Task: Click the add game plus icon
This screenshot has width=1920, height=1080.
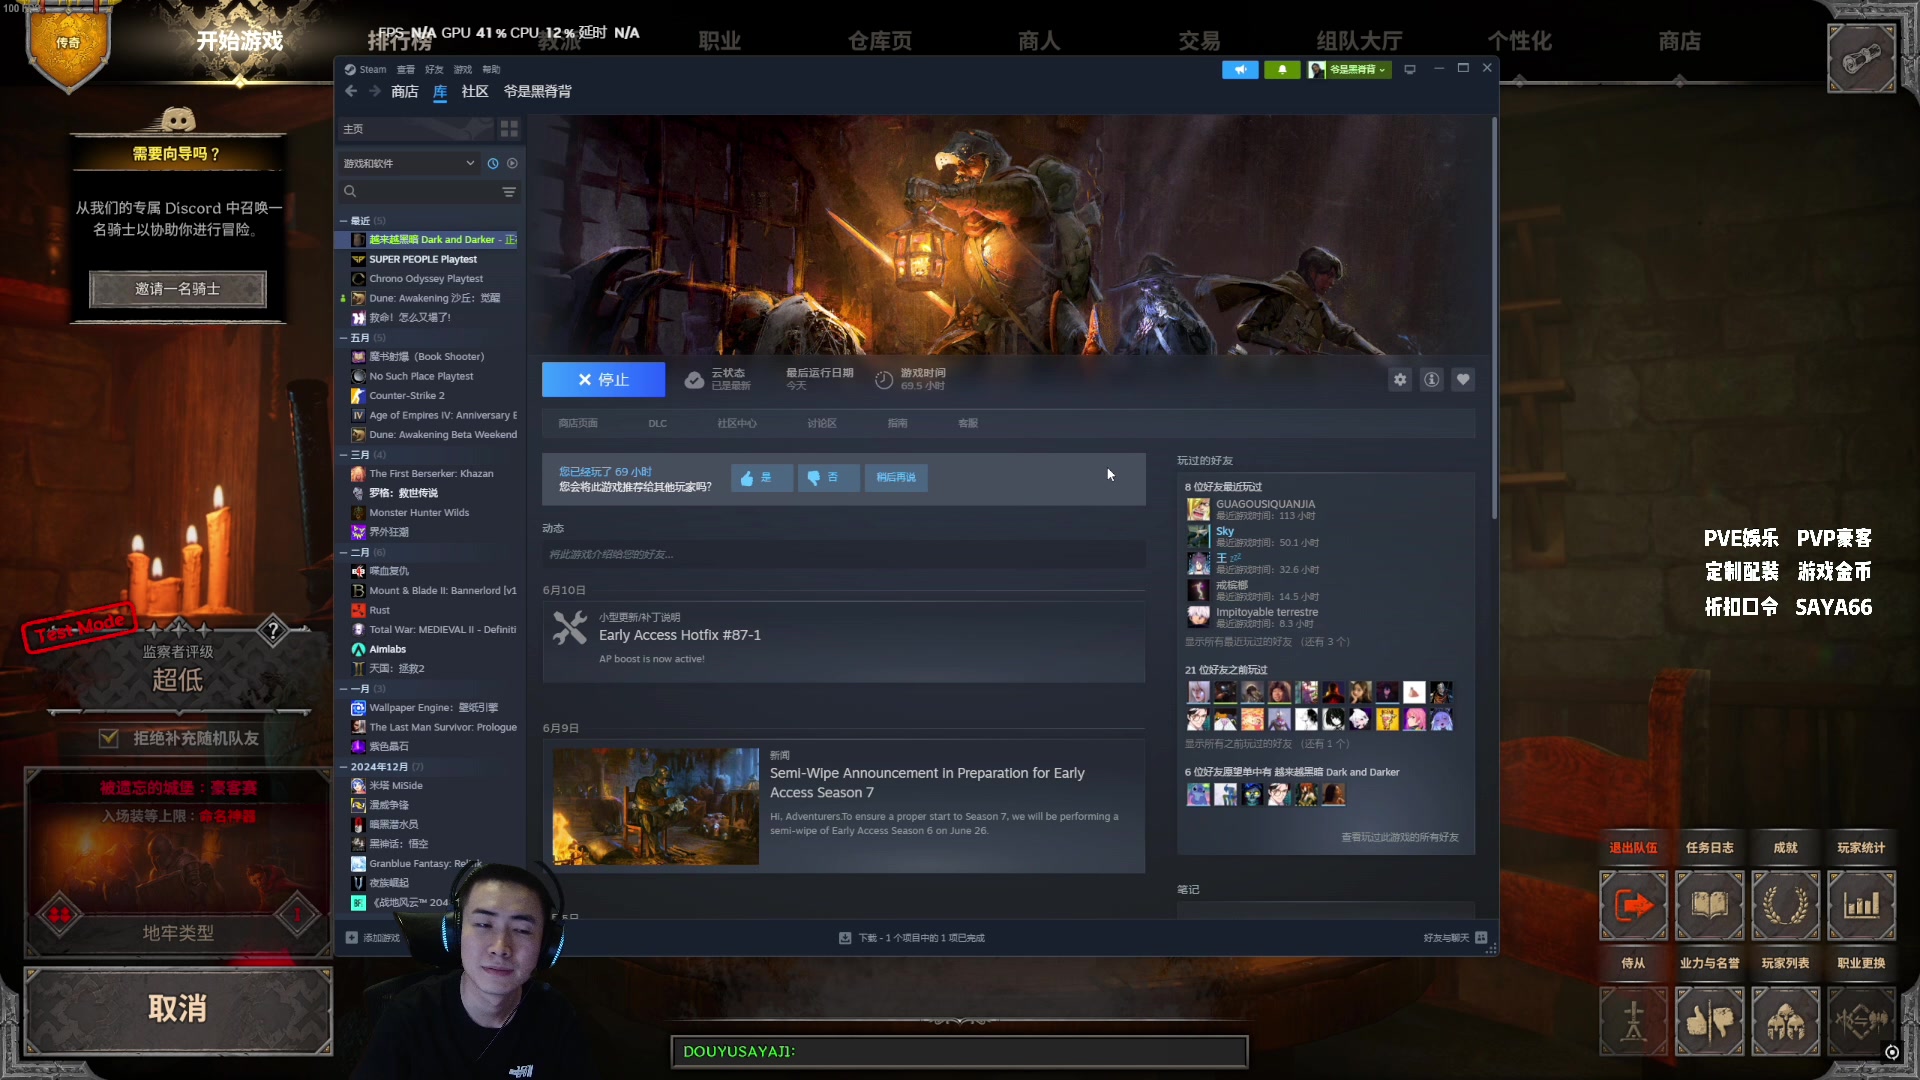Action: 352,938
